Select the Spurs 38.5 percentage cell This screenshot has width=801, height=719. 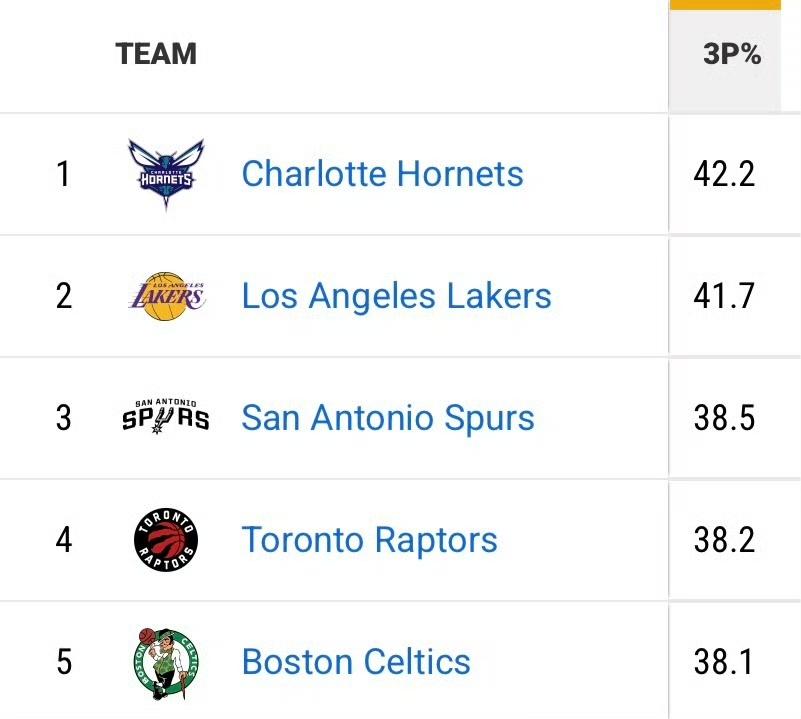[x=723, y=418]
